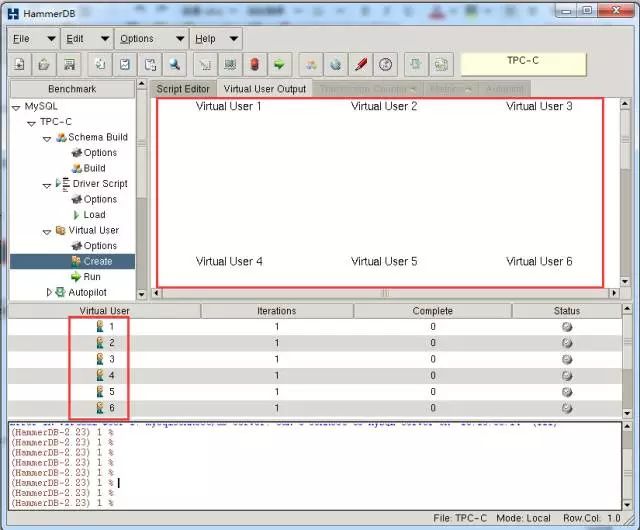Click the Open file toolbar icon
This screenshot has width=640, height=530.
[x=44, y=65]
